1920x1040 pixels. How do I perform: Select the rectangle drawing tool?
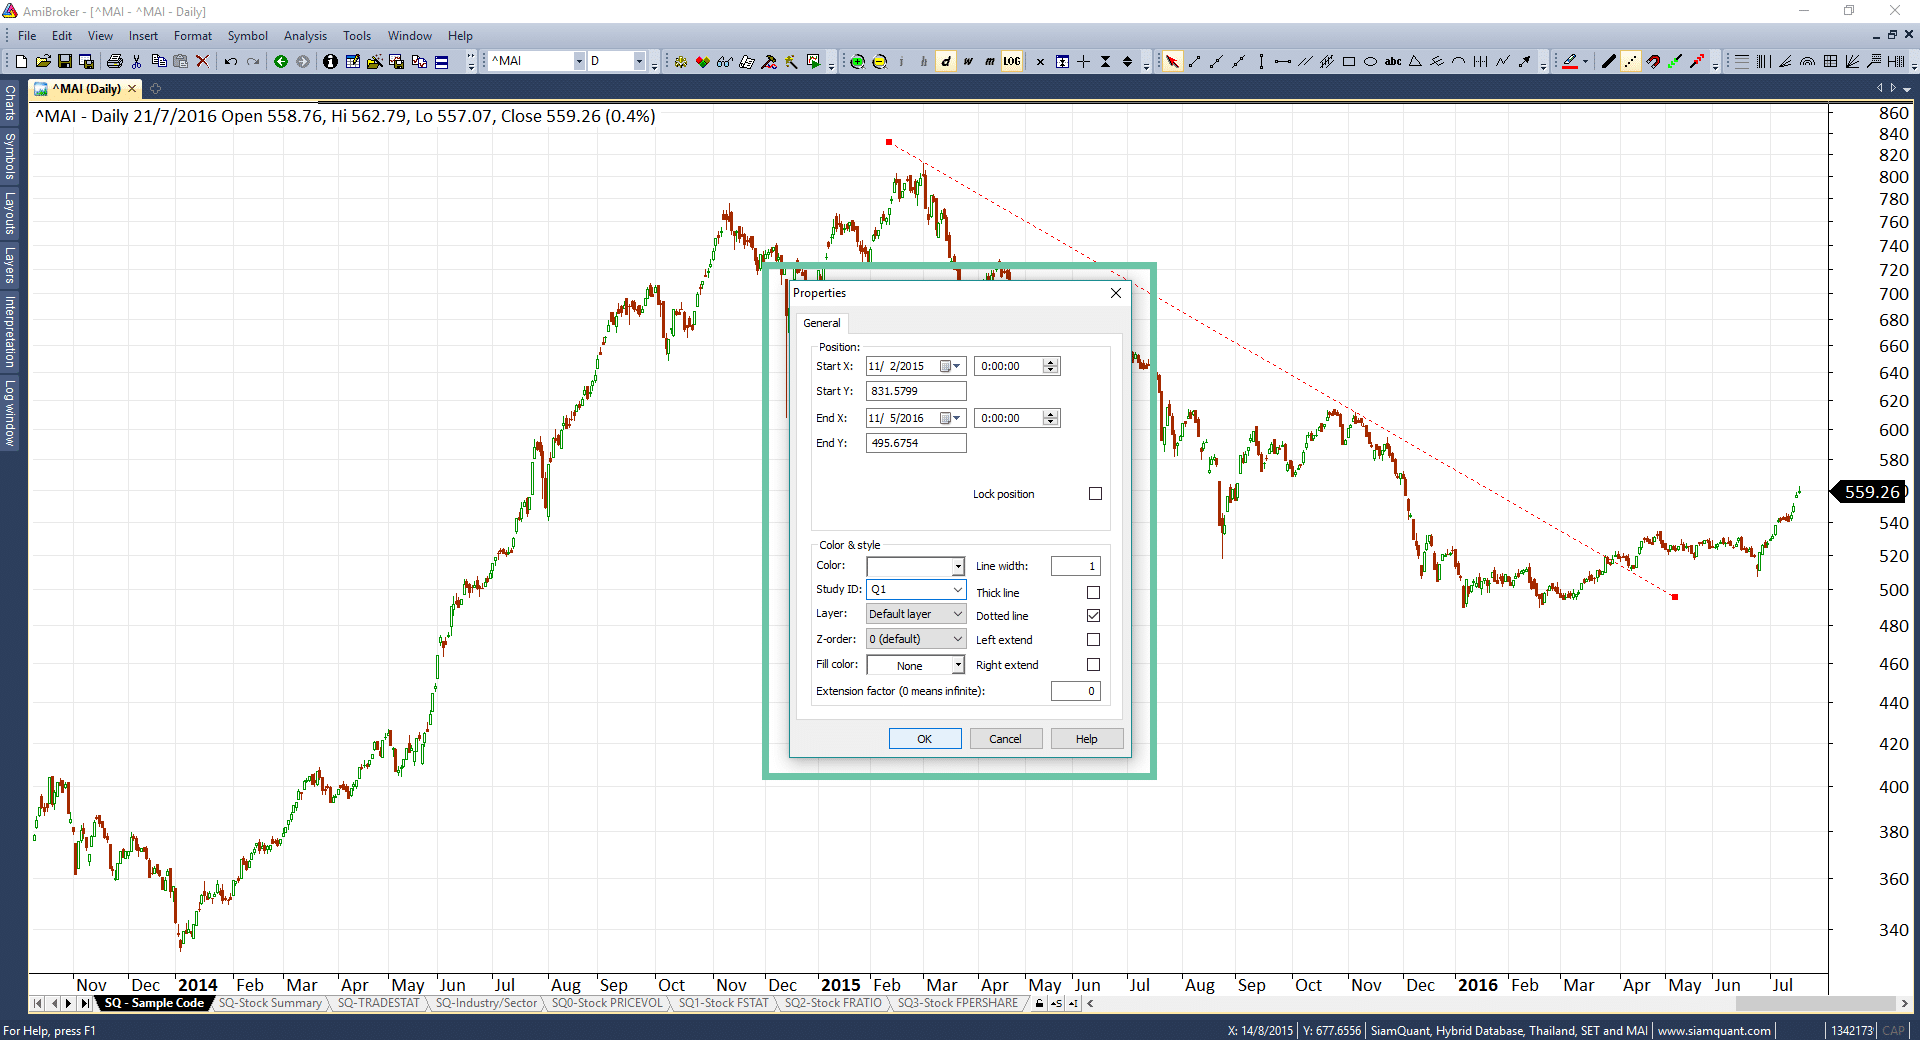click(x=1349, y=62)
